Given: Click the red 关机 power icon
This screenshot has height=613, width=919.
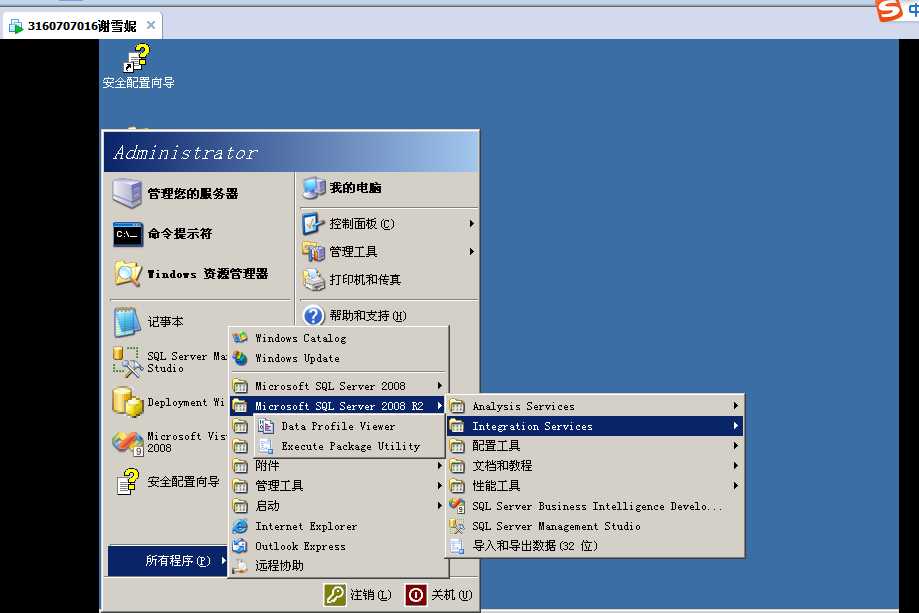Looking at the screenshot, I should coord(416,595).
